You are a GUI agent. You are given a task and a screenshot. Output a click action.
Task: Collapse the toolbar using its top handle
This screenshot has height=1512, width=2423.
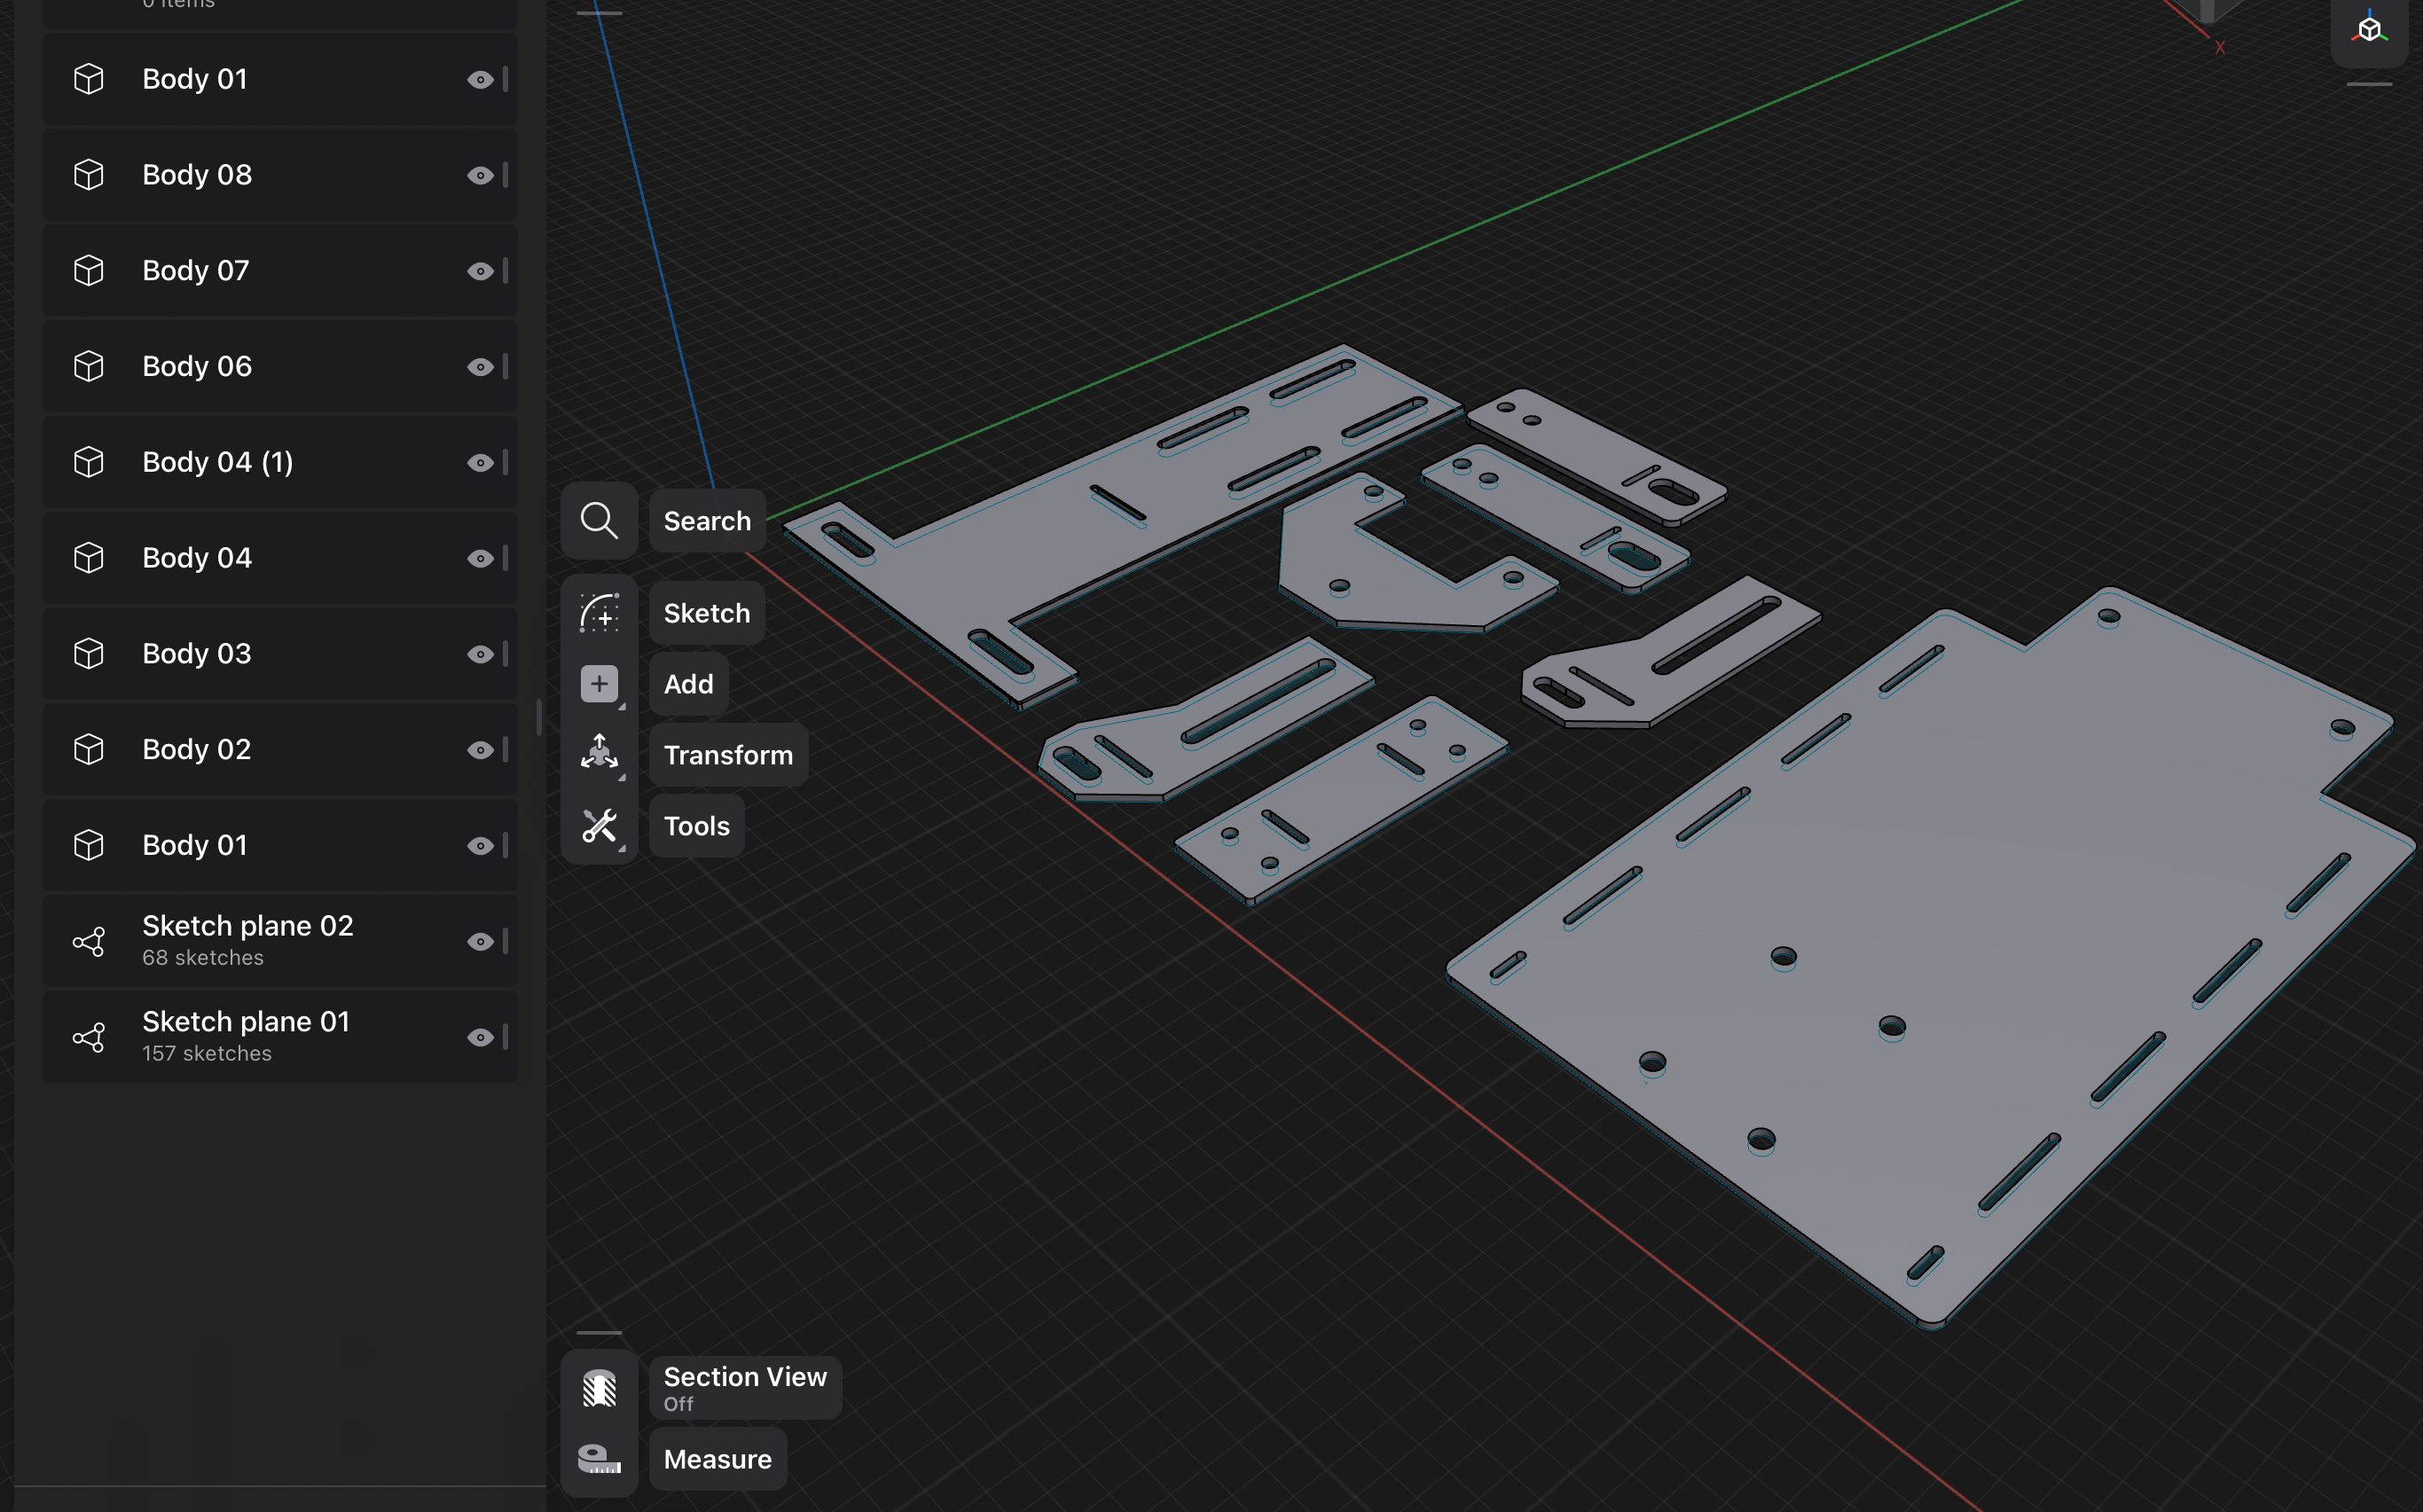[599, 13]
